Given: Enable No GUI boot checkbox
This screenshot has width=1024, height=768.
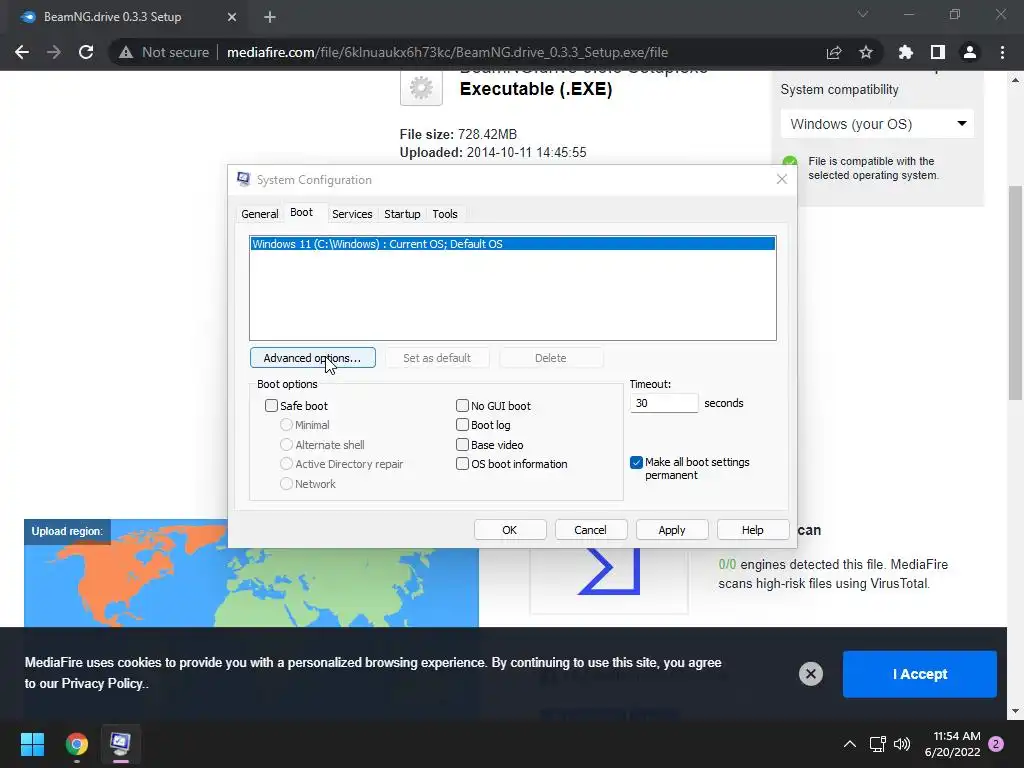Looking at the screenshot, I should (462, 406).
